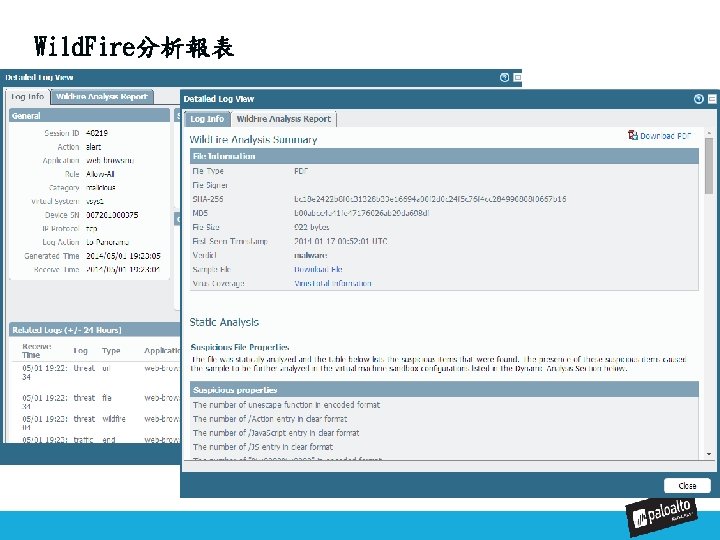720x540 pixels.
Task: Click the General panel header in back window
Action: pos(90,116)
